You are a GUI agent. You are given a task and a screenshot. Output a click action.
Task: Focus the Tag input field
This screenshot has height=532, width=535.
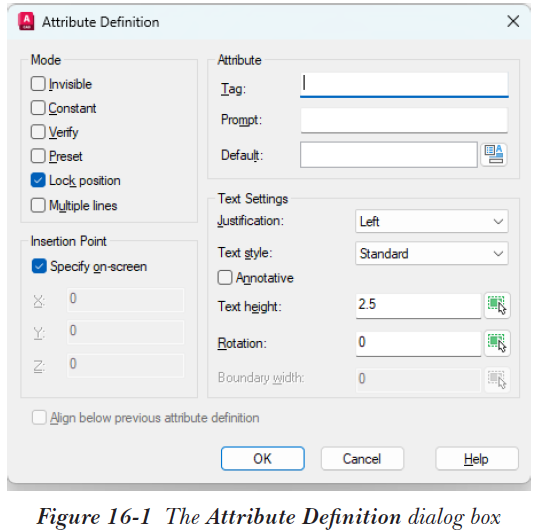(x=404, y=85)
